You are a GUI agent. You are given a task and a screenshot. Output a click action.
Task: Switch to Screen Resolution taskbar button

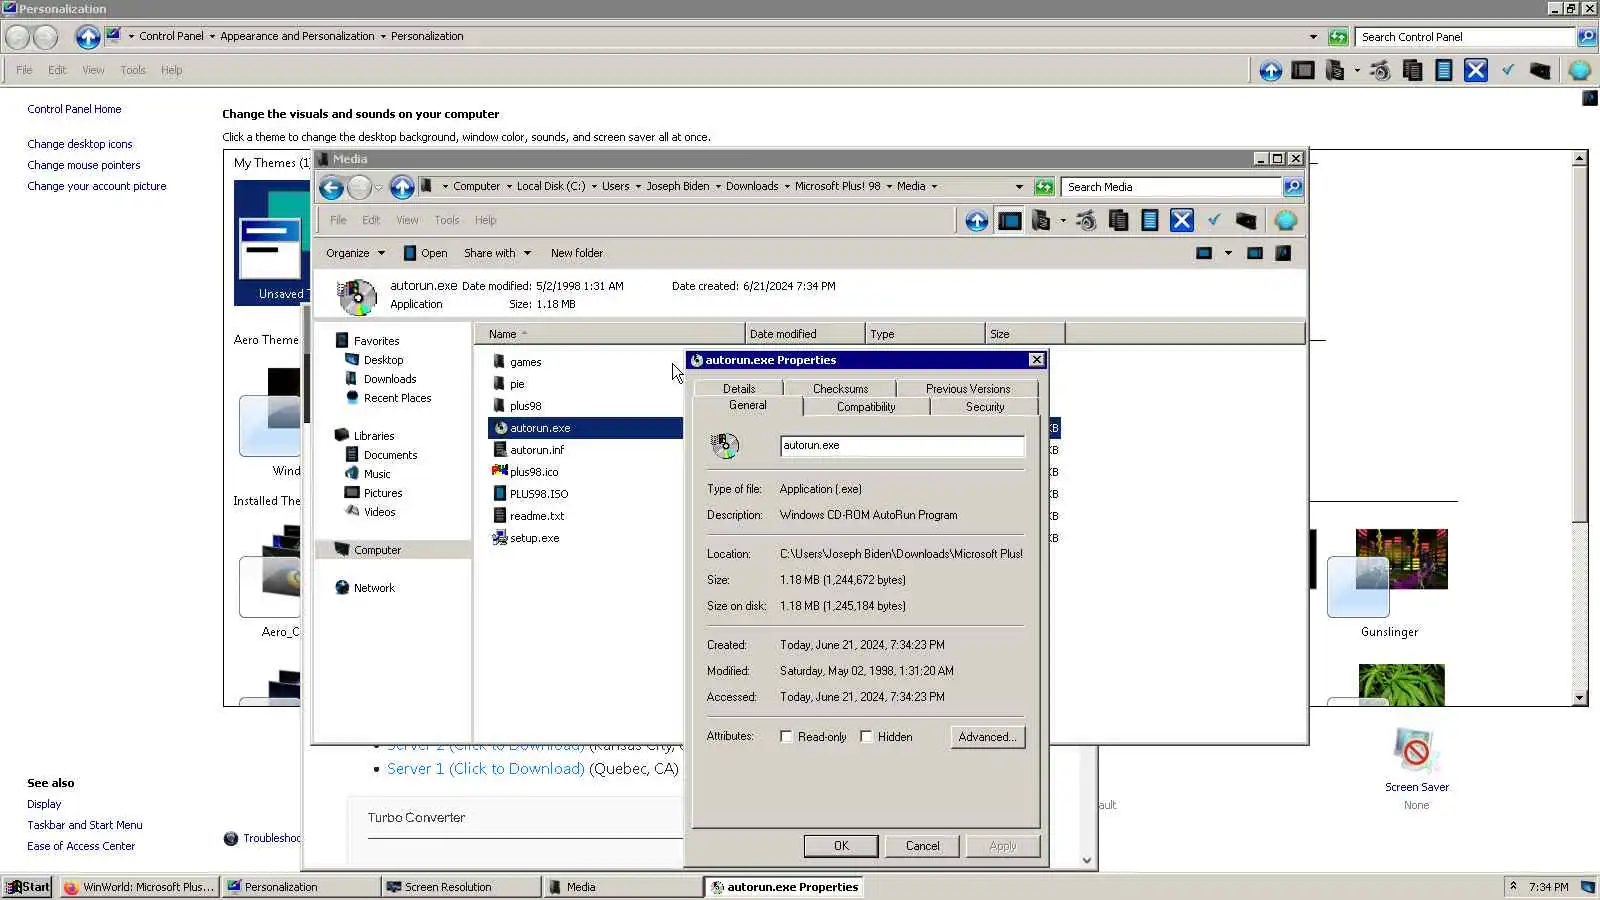[460, 887]
